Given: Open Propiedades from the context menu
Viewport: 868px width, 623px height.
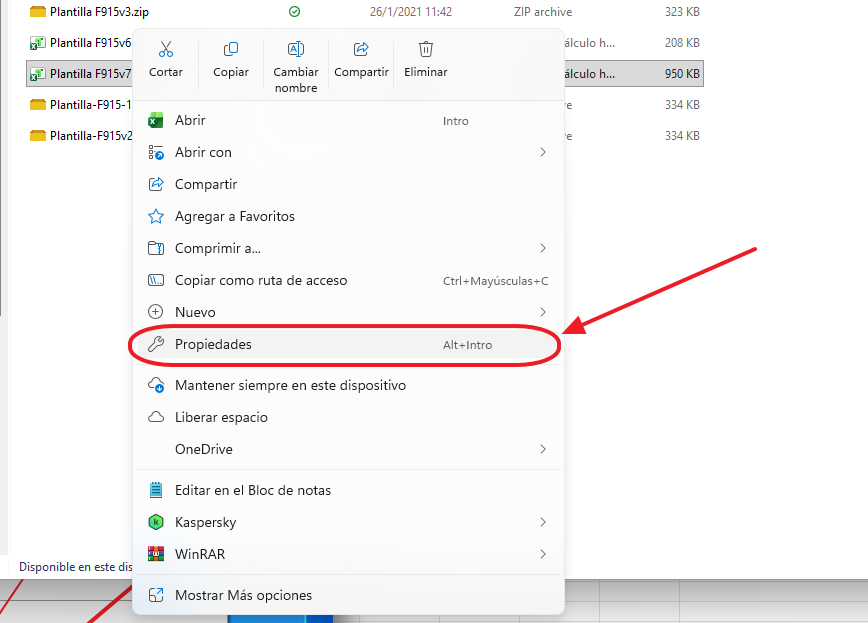Looking at the screenshot, I should [x=213, y=344].
